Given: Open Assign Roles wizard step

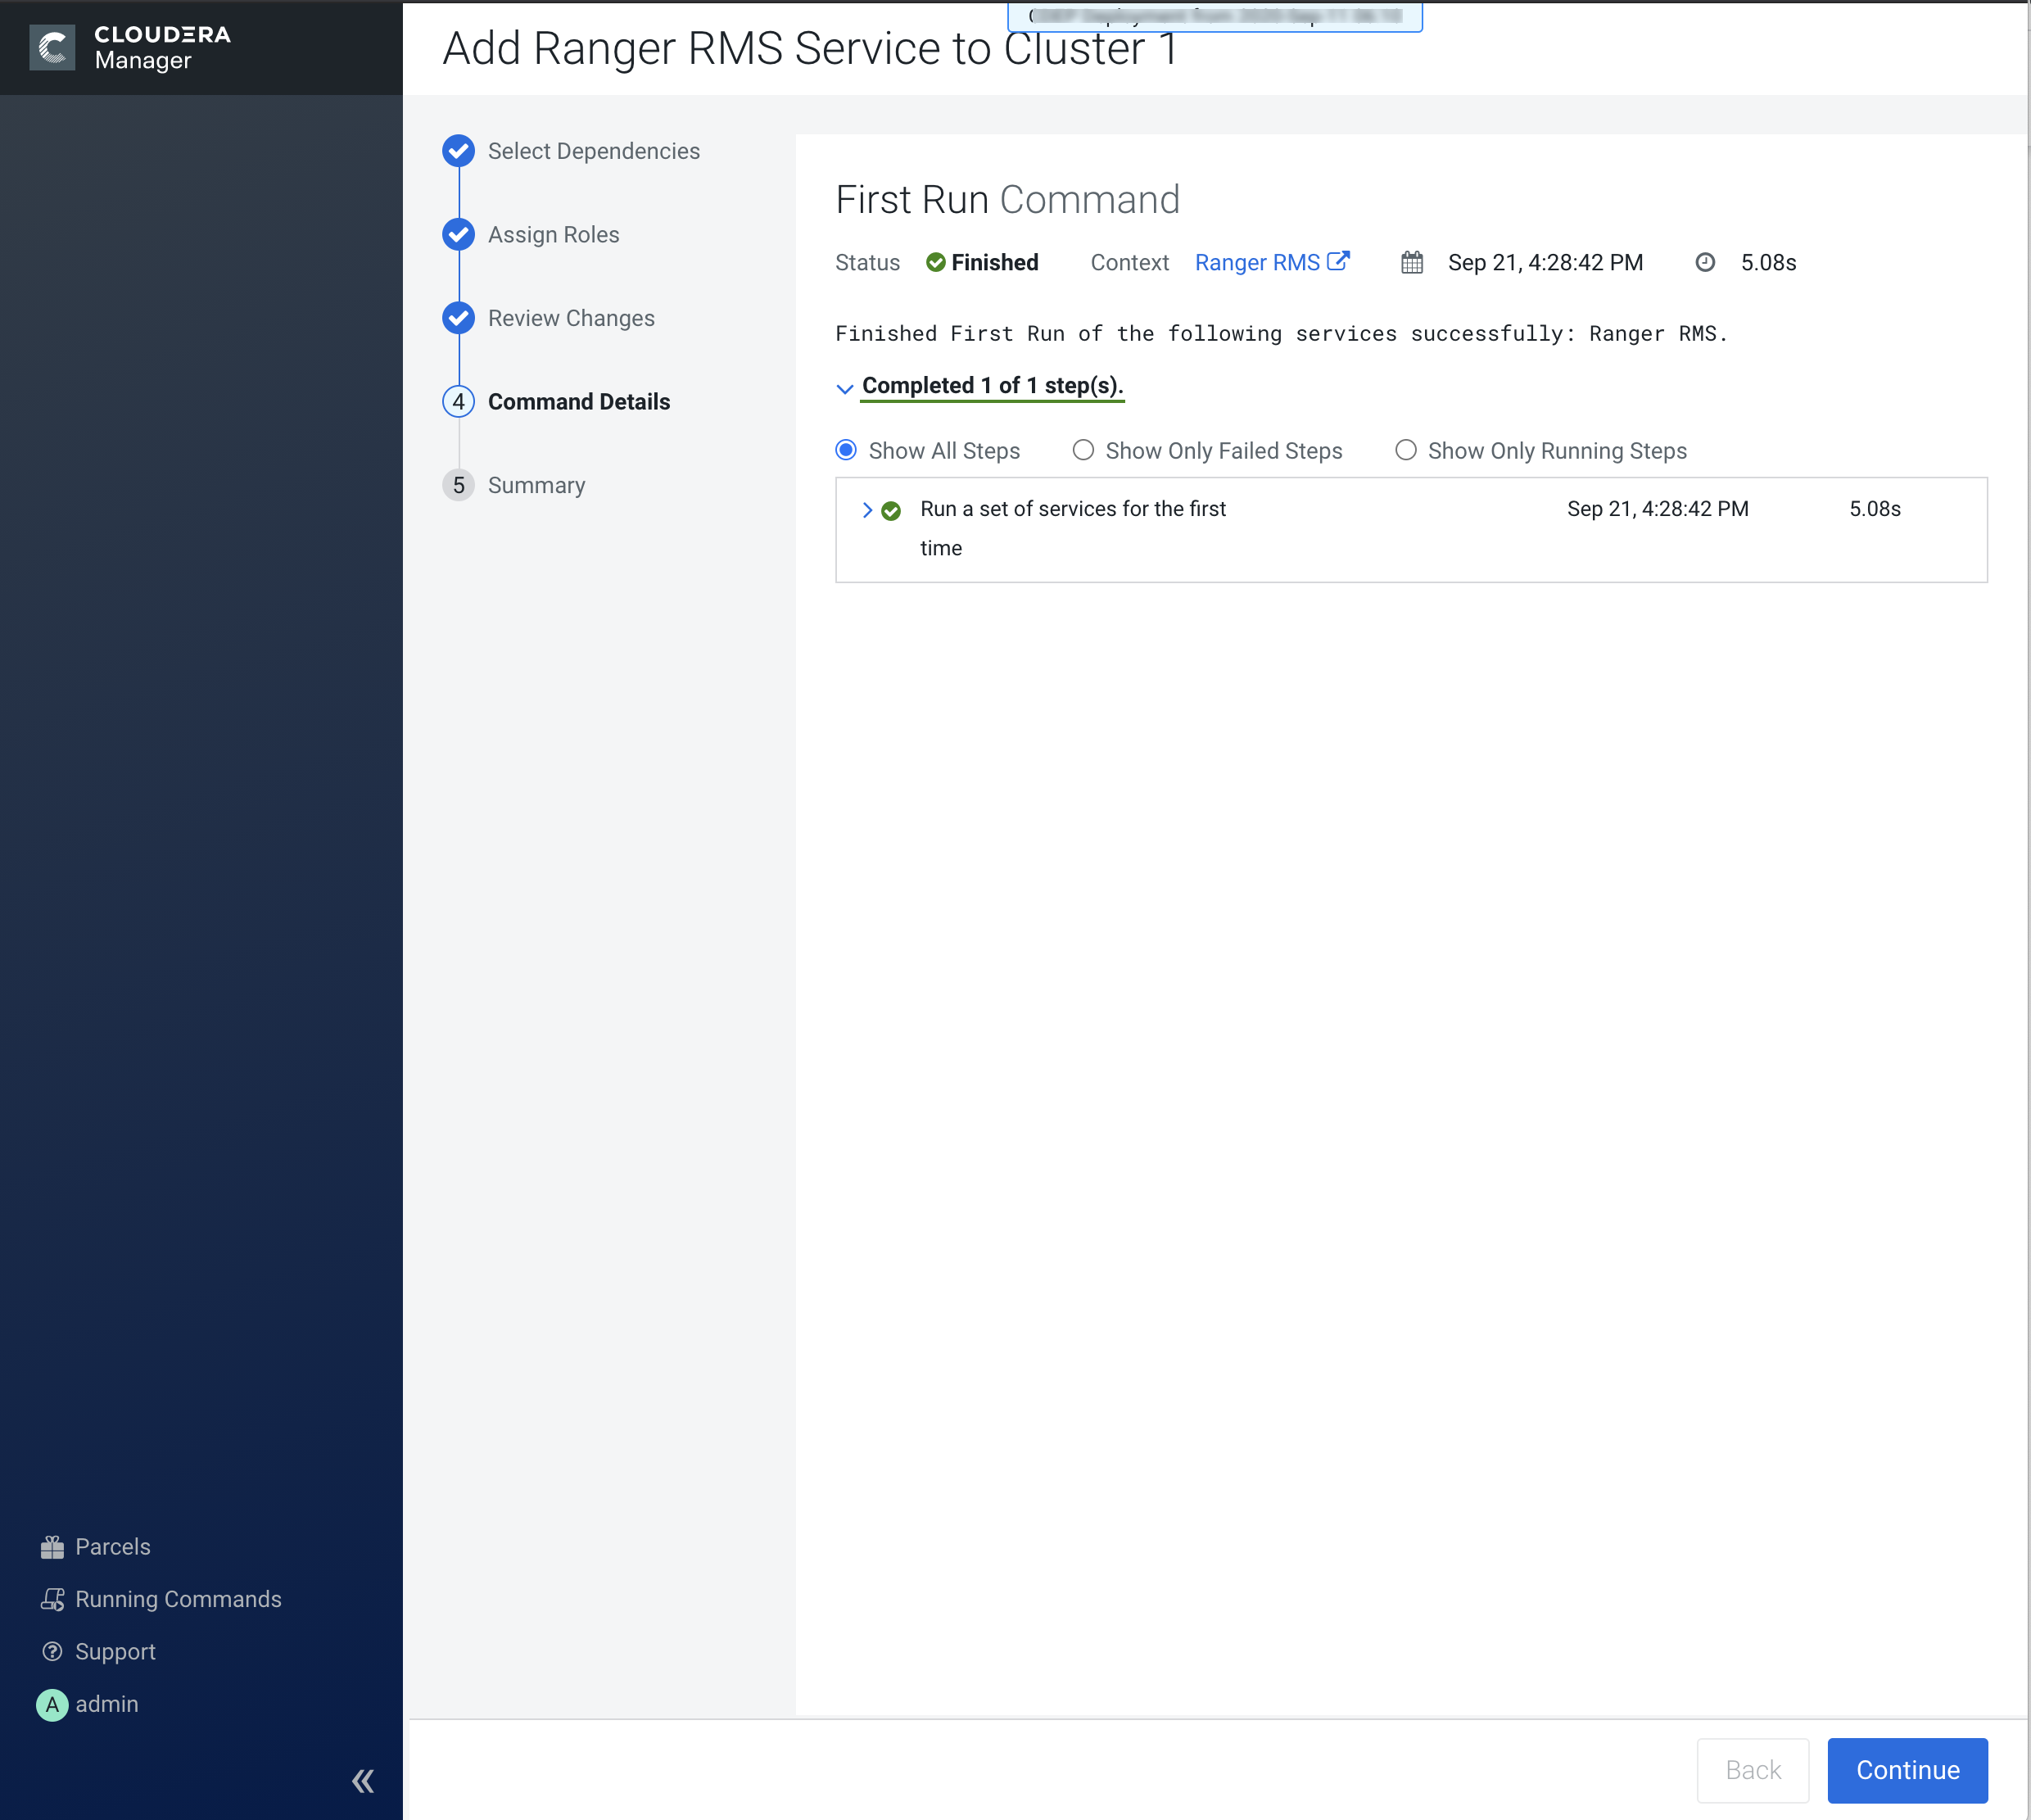Looking at the screenshot, I should click(x=553, y=234).
